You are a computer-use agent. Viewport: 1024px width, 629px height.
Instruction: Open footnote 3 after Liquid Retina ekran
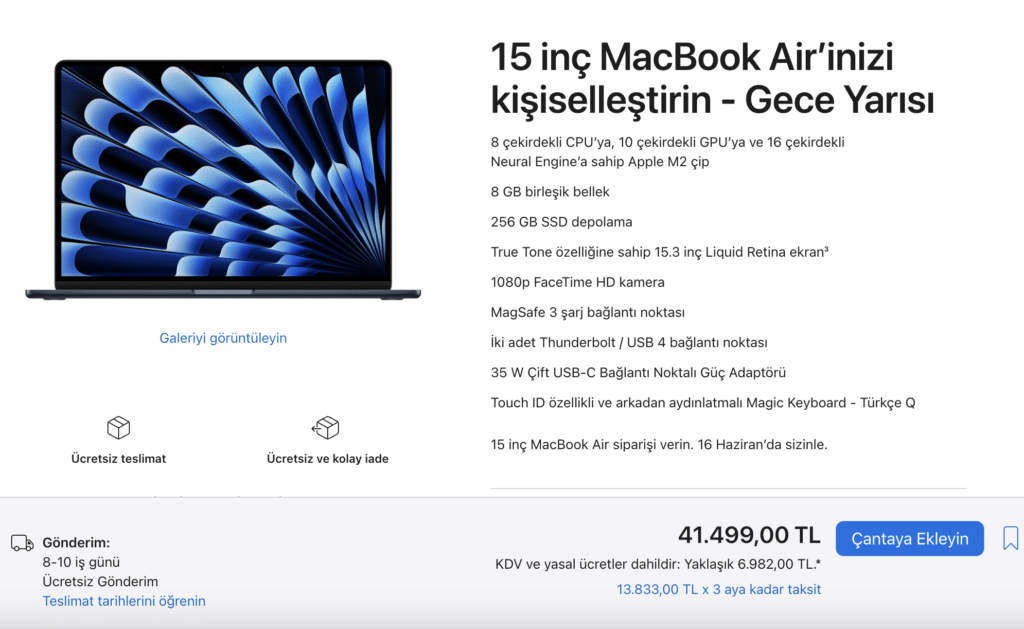(x=827, y=249)
